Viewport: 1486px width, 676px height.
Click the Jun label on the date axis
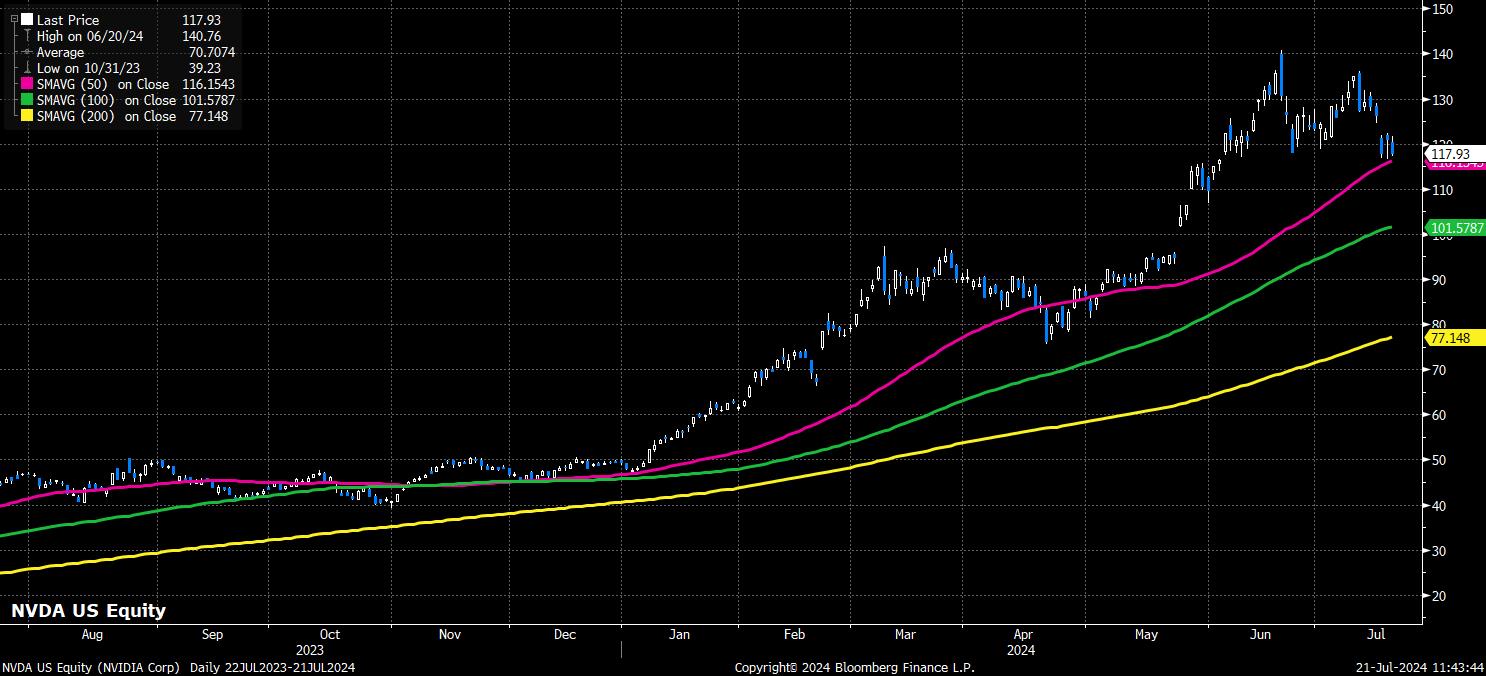[x=1262, y=634]
